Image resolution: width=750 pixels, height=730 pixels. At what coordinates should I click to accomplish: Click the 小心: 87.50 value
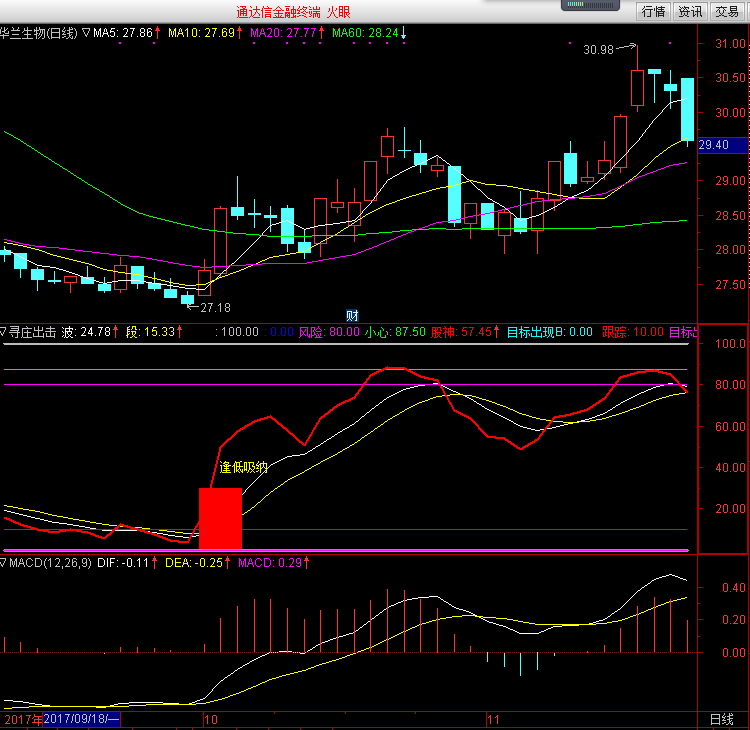coord(395,332)
